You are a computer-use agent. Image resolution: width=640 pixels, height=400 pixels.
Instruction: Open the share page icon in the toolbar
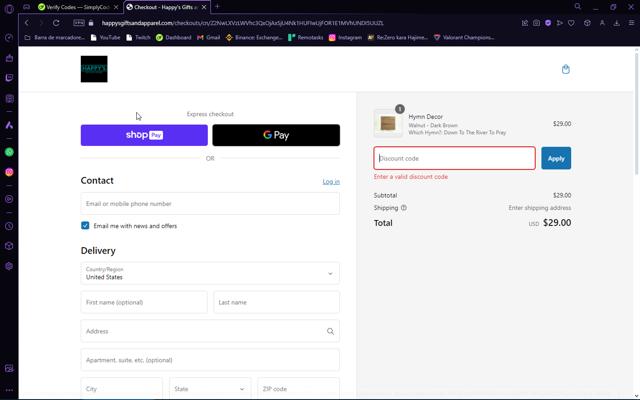(525, 23)
